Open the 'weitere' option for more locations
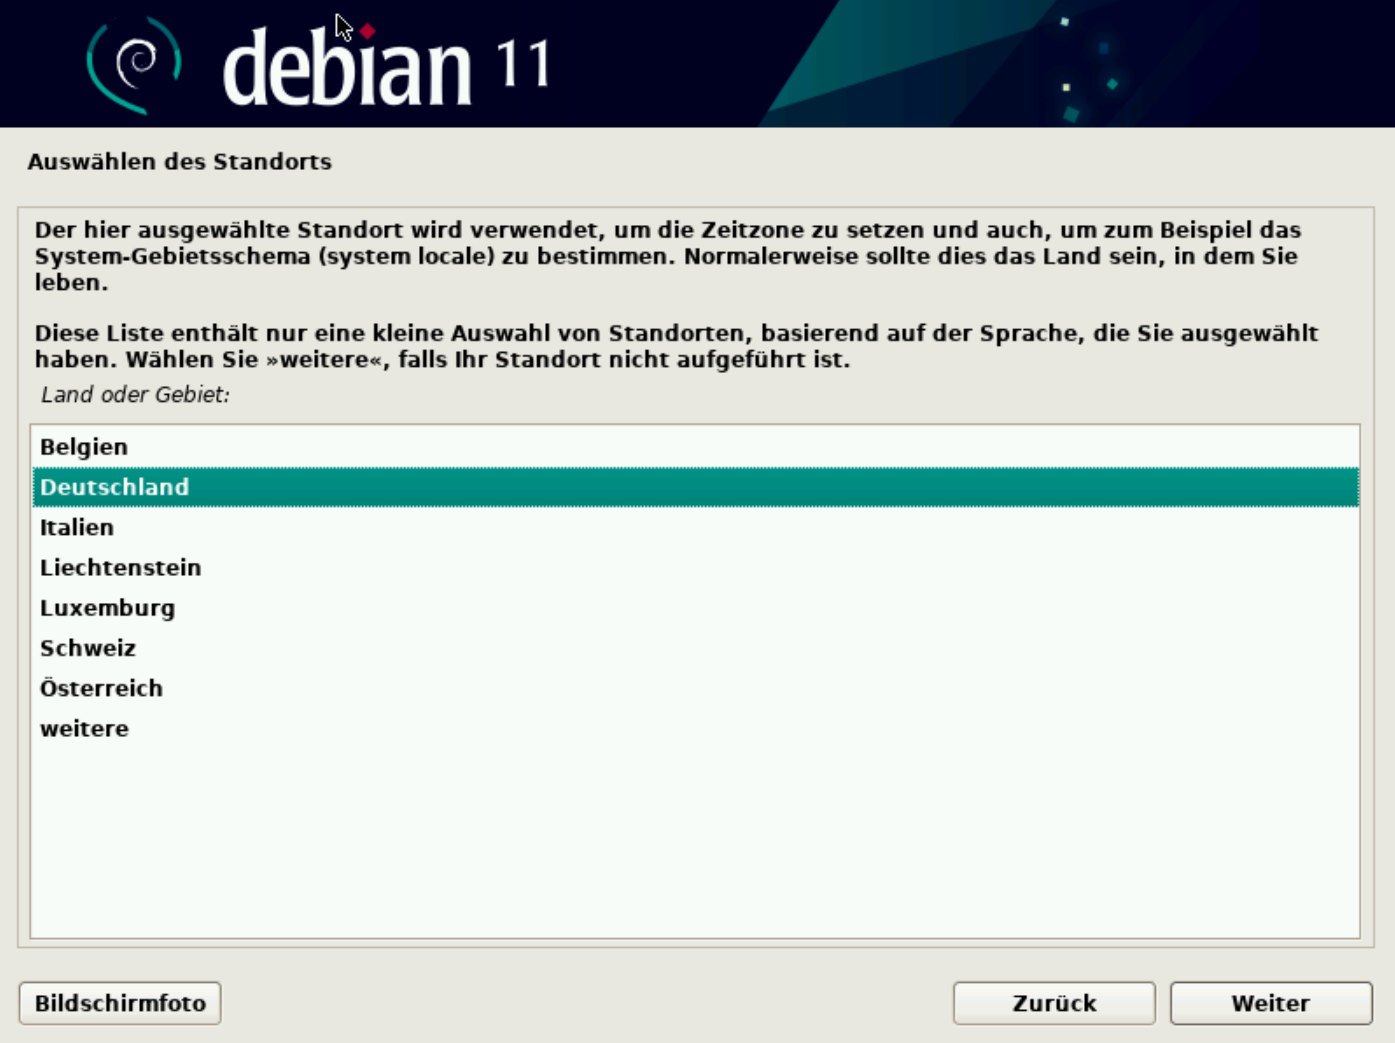Viewport: 1395px width, 1043px height. click(695, 728)
